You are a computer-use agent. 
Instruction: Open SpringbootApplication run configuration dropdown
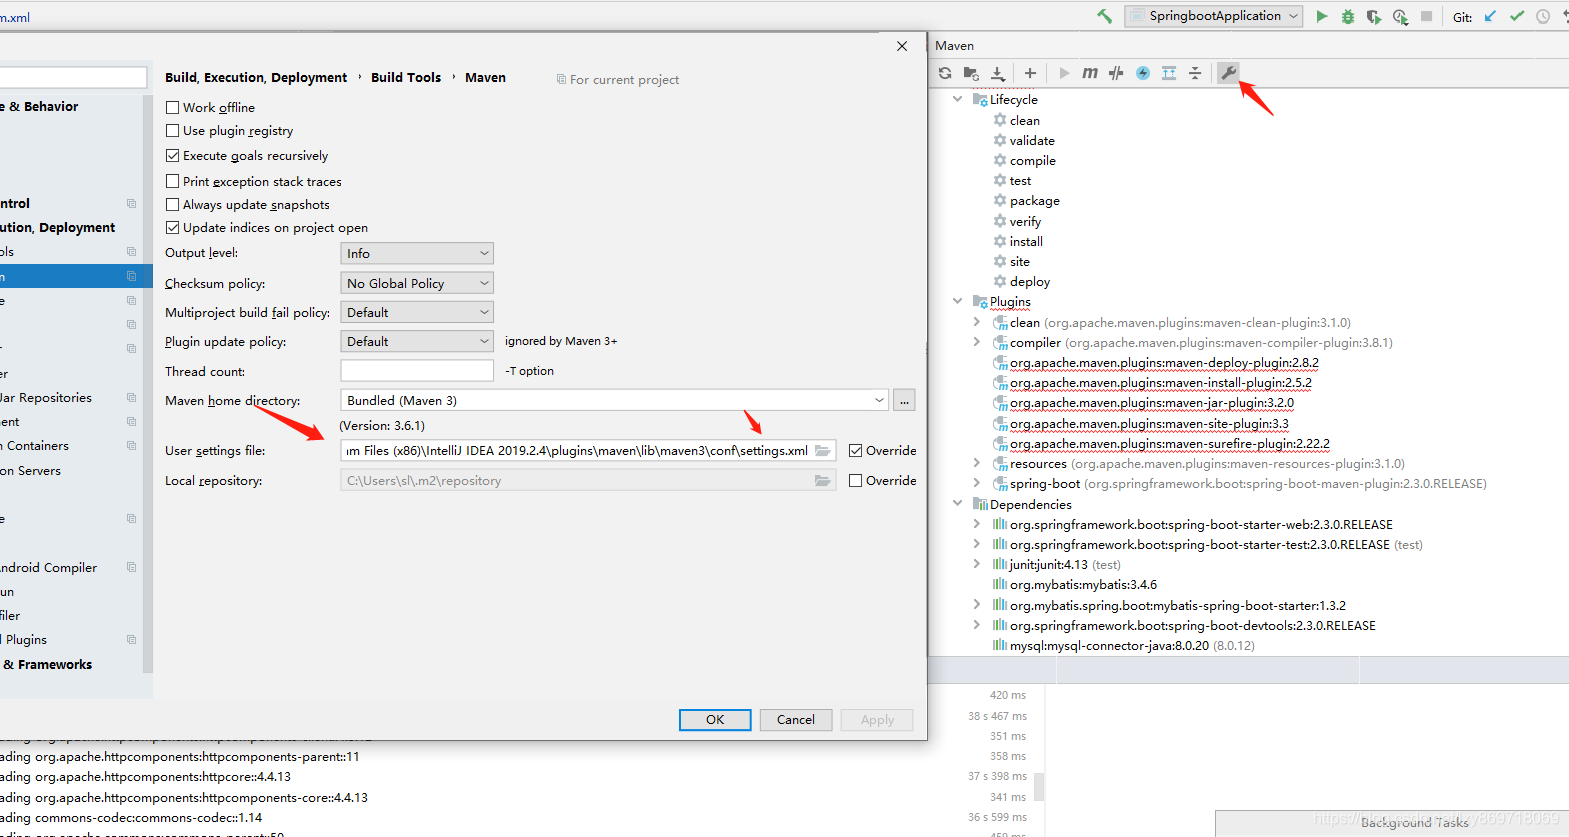1213,16
